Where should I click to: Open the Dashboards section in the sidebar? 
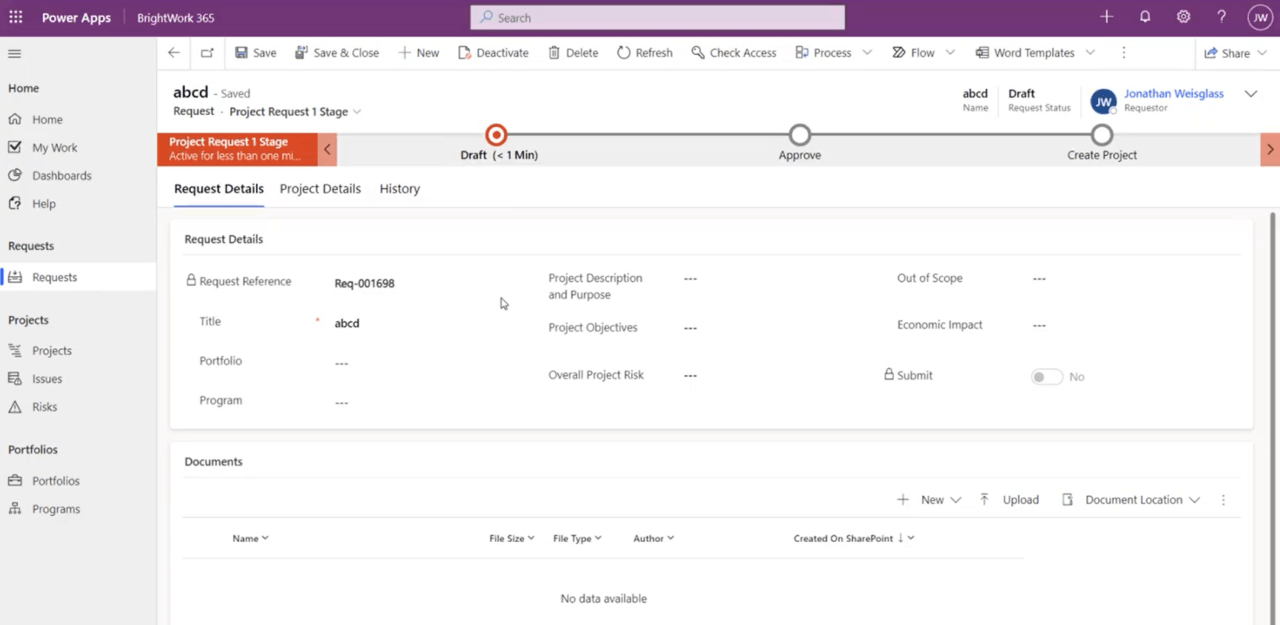[61, 175]
